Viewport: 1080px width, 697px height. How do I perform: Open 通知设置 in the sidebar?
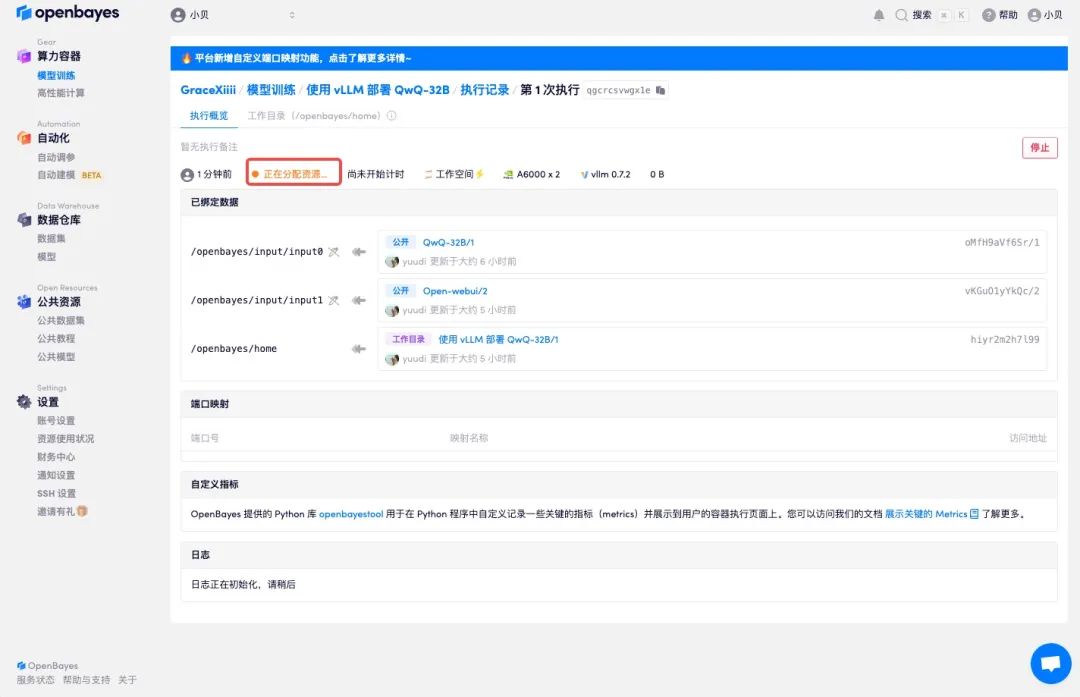[x=56, y=475]
